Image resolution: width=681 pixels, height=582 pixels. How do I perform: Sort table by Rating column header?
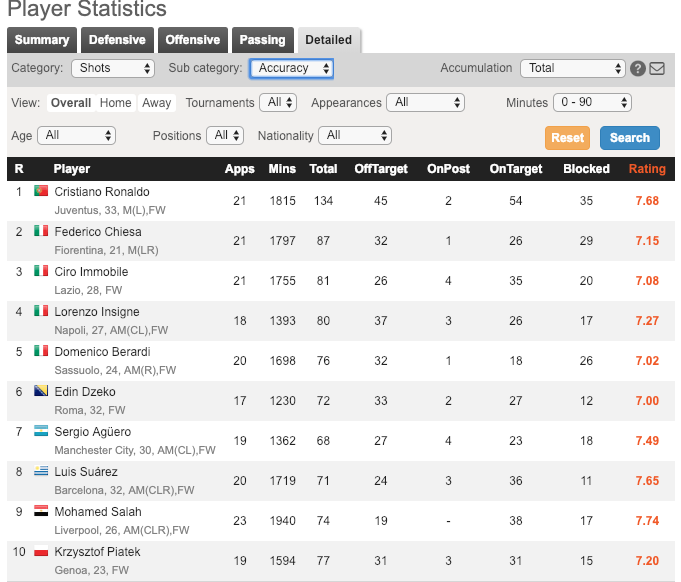(x=646, y=169)
